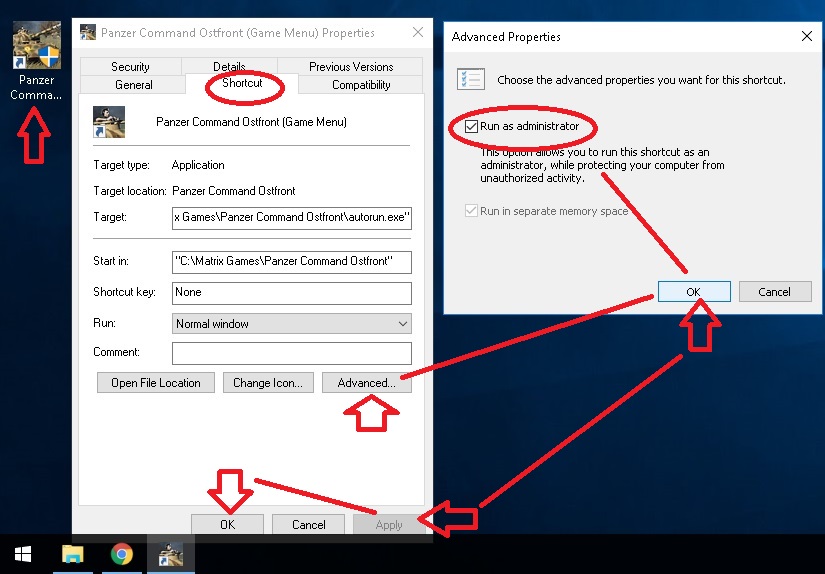
Task: Open the Compatibility tab
Action: [361, 85]
